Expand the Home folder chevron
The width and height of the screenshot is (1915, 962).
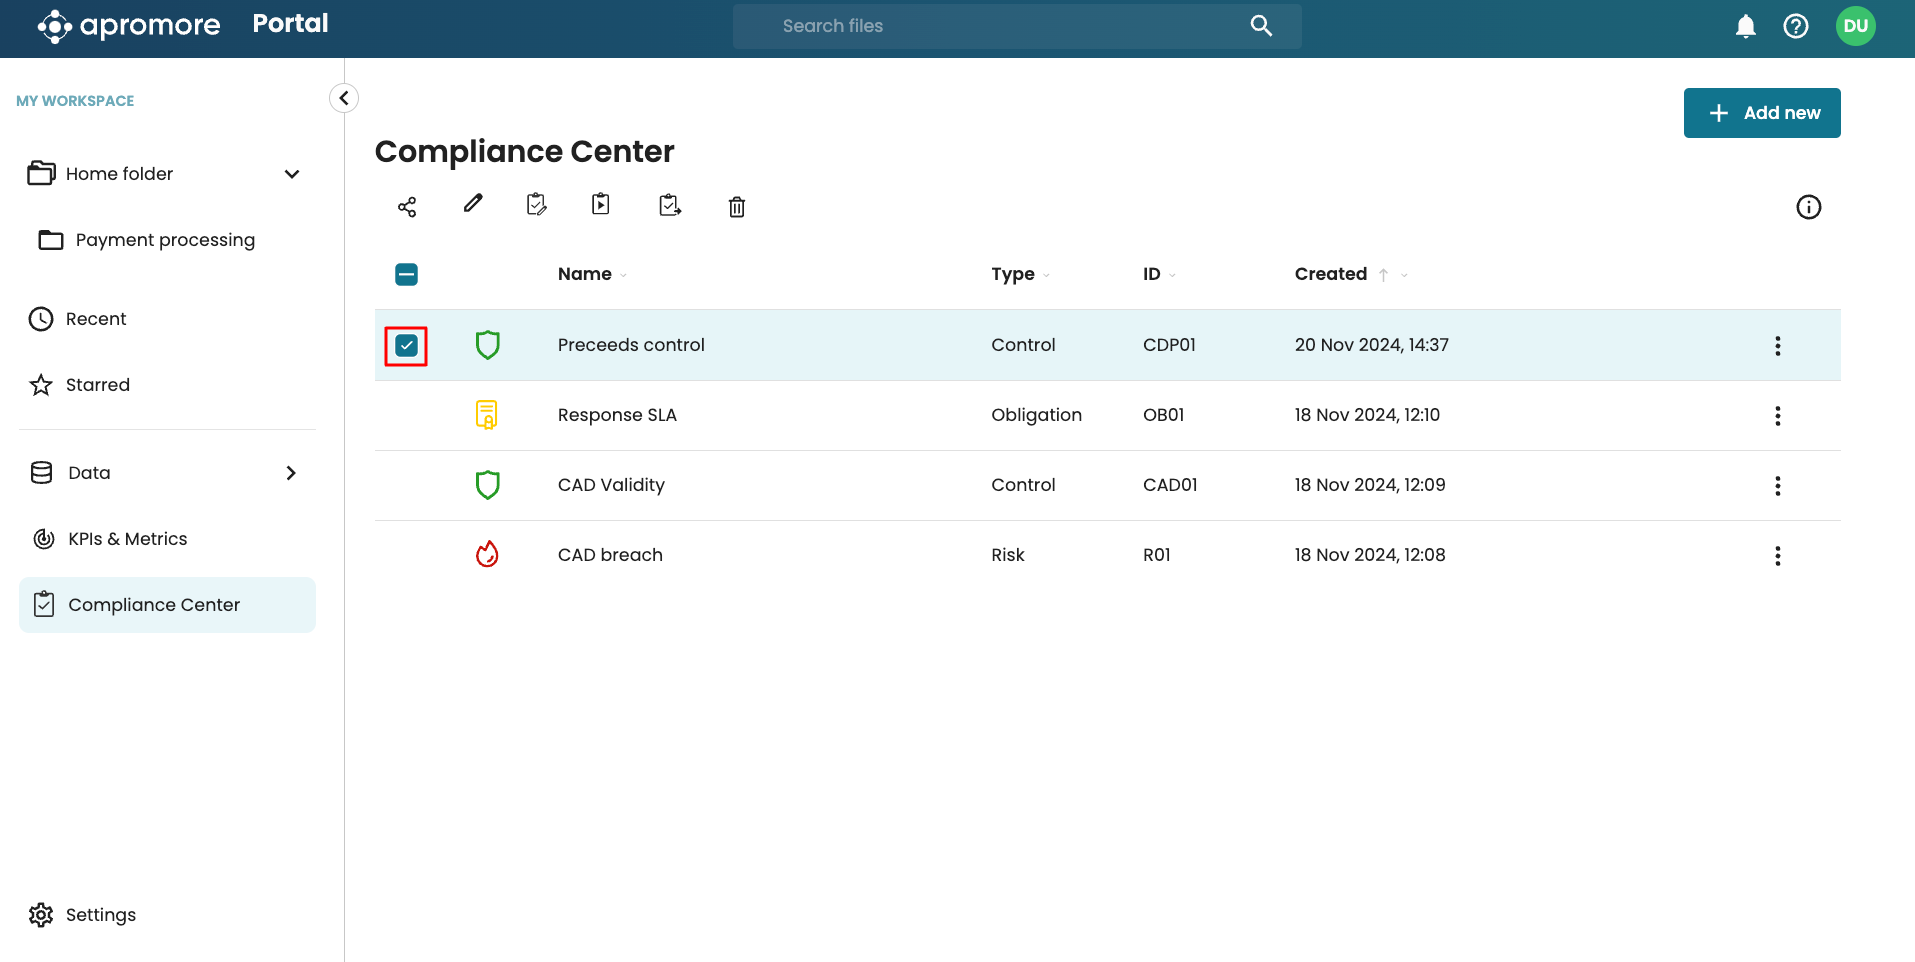[x=292, y=174]
